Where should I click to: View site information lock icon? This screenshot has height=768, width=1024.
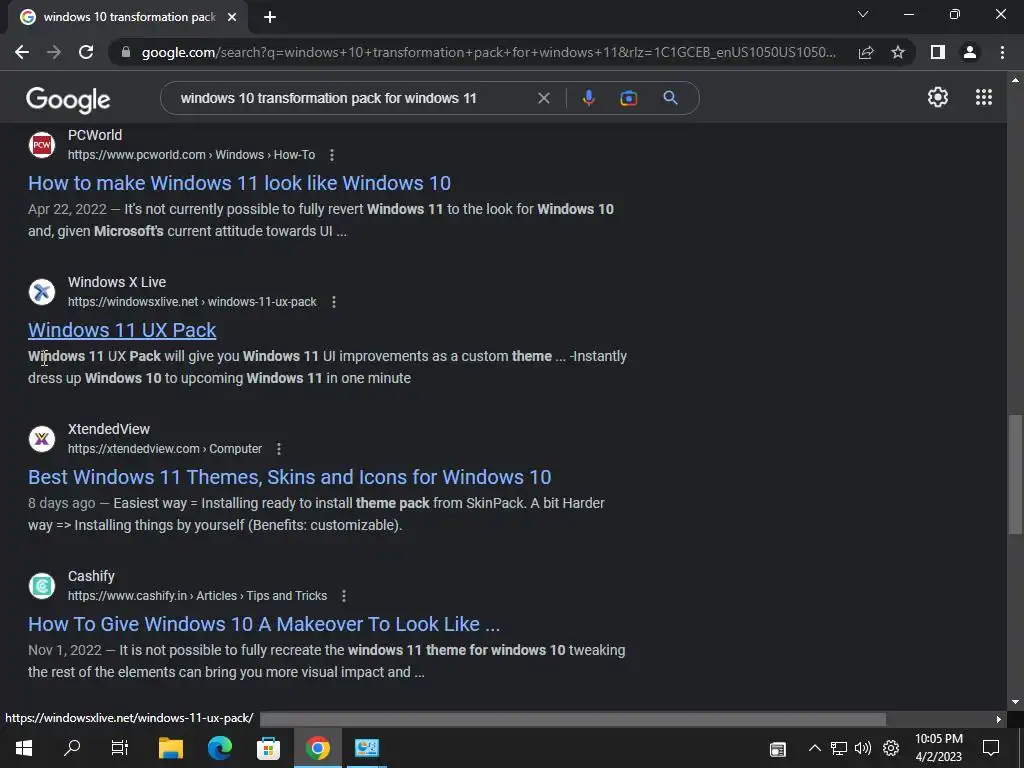(x=126, y=52)
